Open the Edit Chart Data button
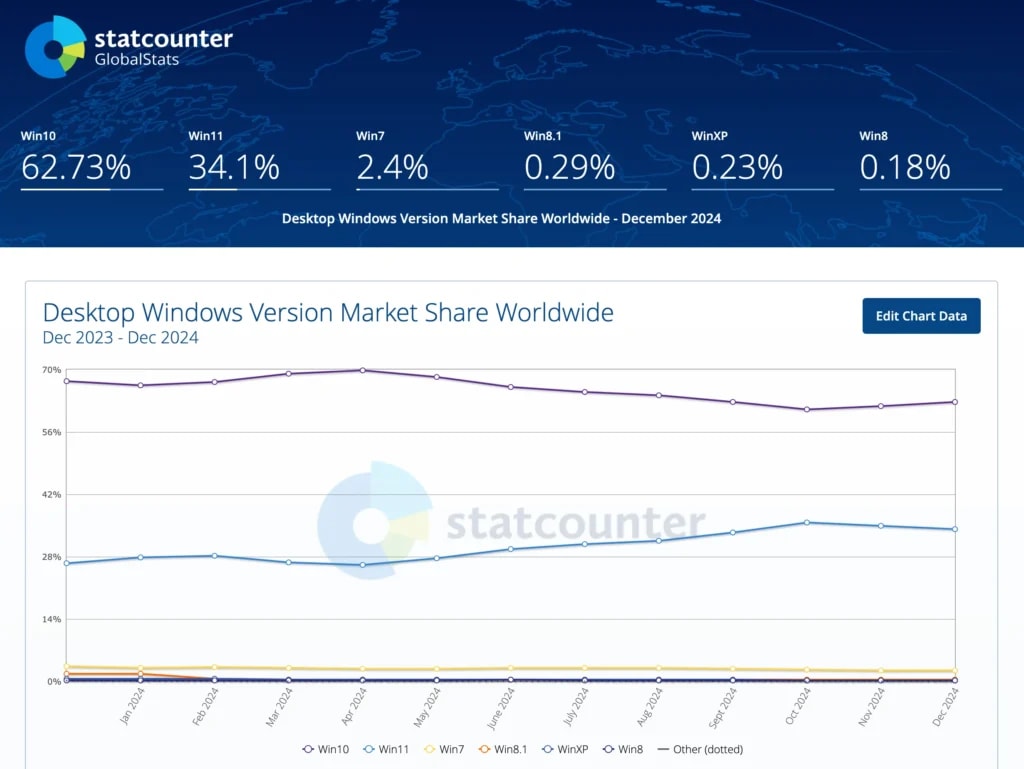 (921, 316)
